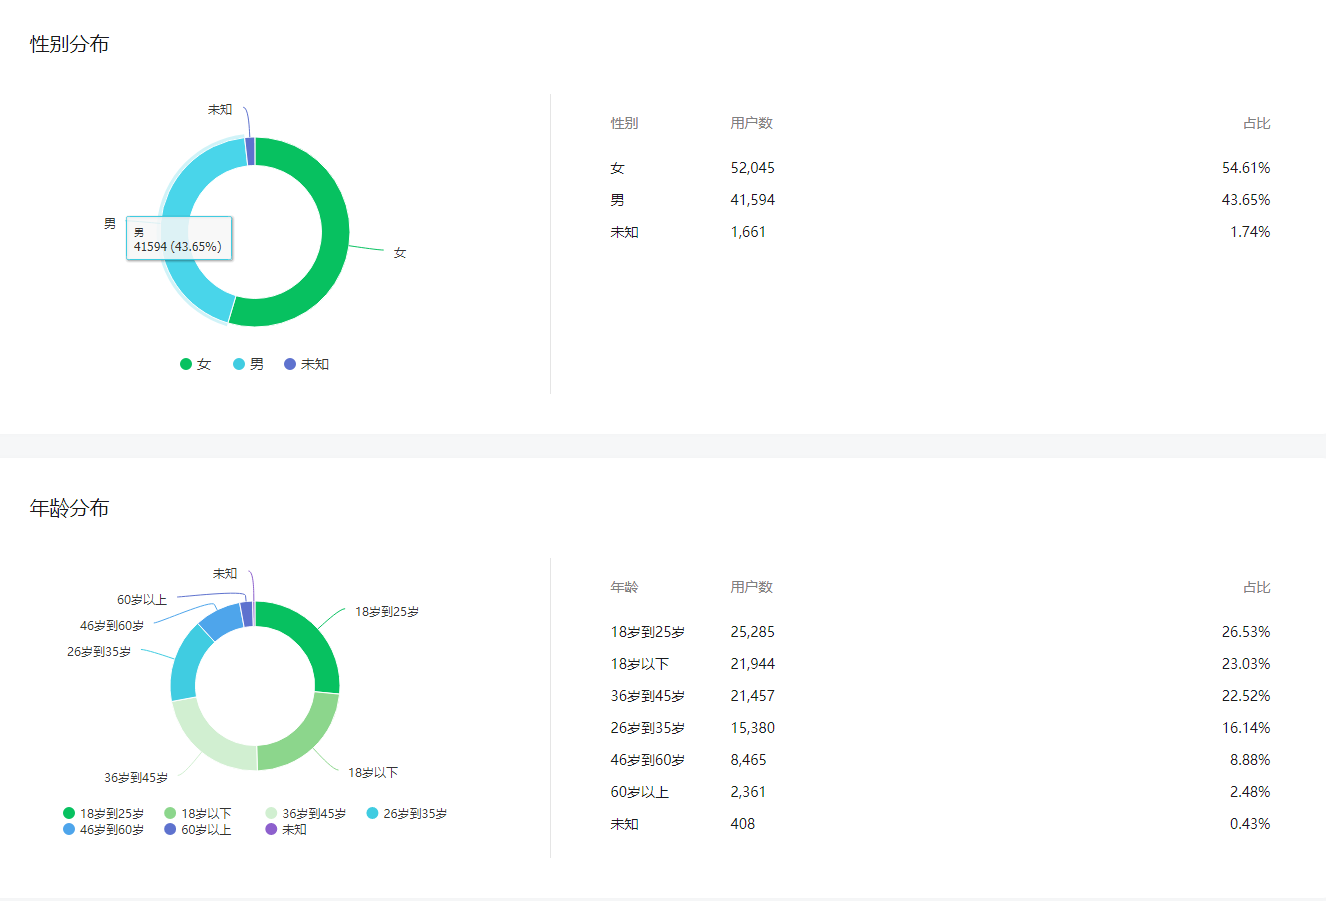The width and height of the screenshot is (1326, 901).
Task: Click the user count 25,285
Action: click(753, 632)
